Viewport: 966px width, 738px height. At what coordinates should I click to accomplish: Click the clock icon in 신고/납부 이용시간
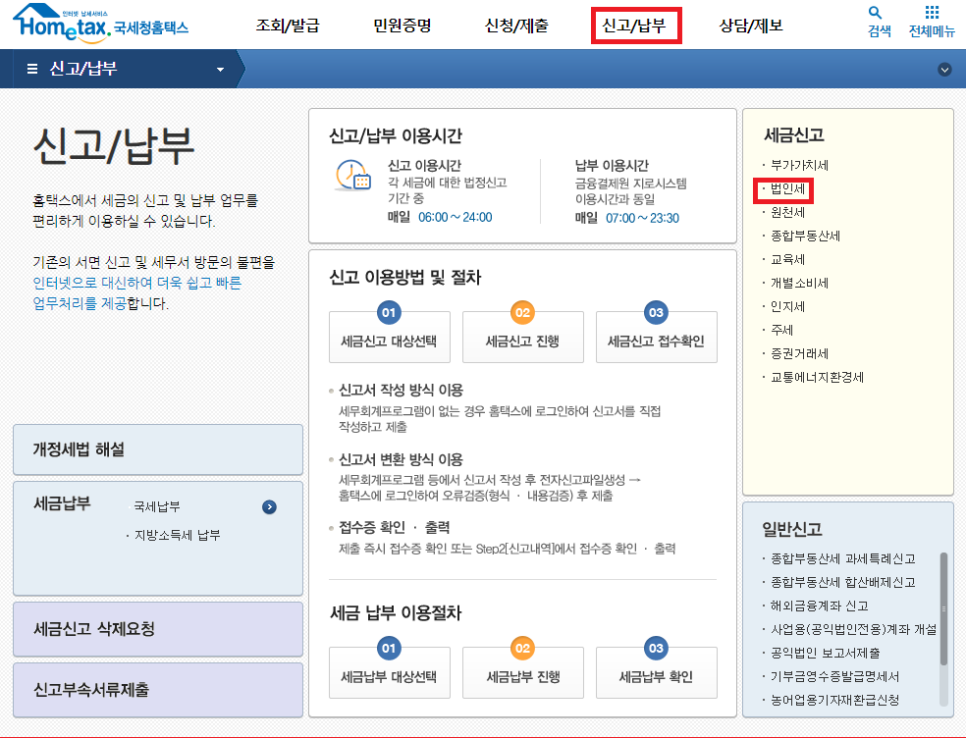[352, 176]
